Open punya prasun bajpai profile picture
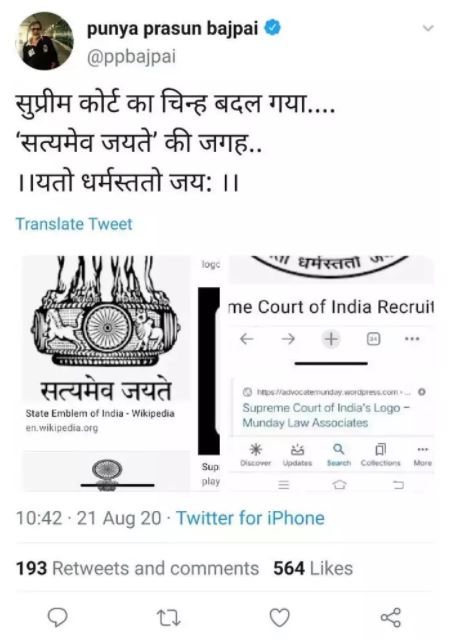This screenshot has width=452, height=640. tap(45, 41)
